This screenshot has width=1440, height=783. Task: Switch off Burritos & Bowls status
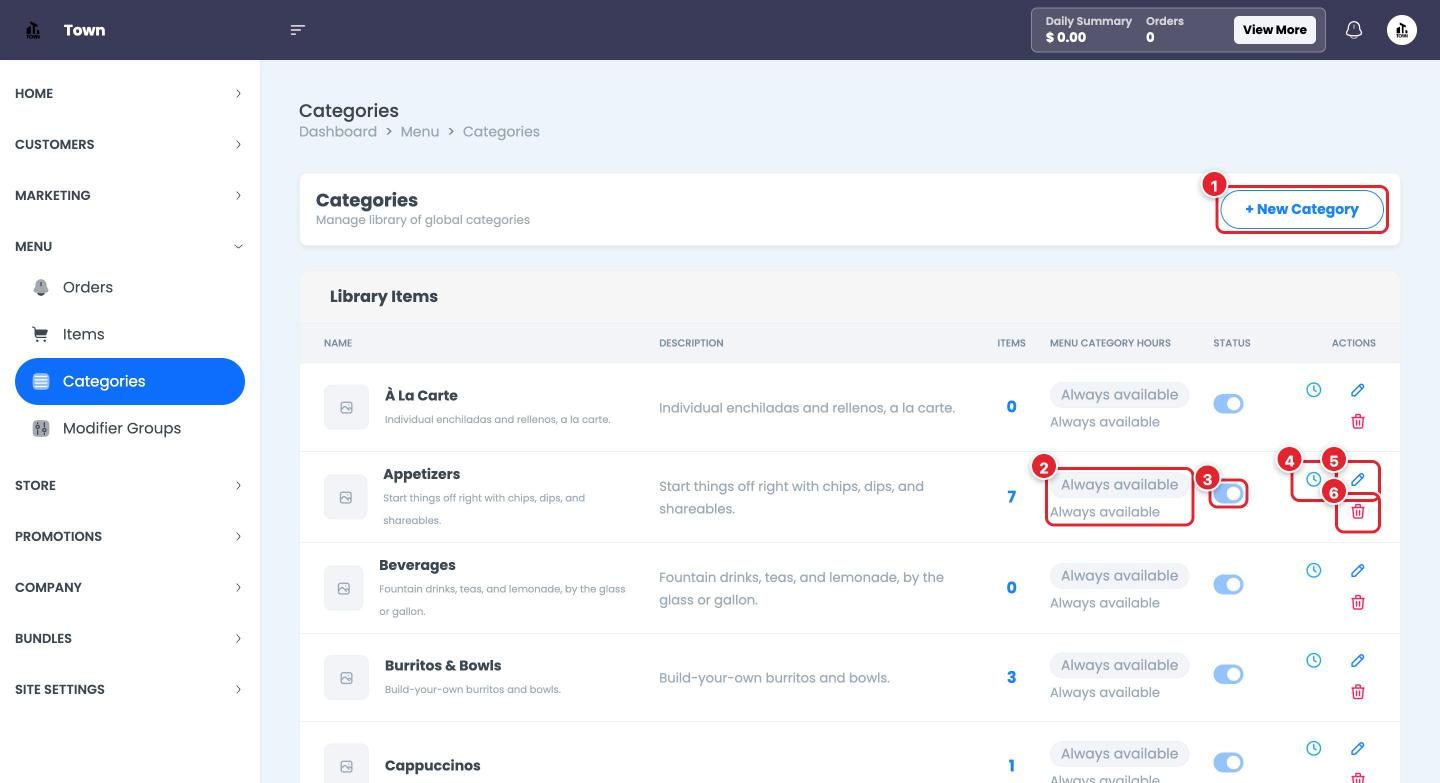click(x=1228, y=674)
